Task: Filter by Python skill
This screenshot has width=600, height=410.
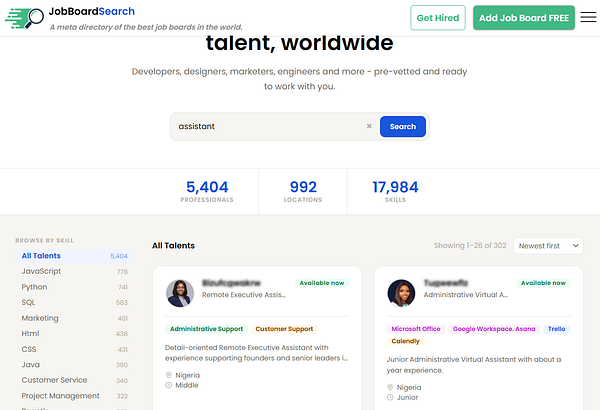Action: tap(75, 287)
